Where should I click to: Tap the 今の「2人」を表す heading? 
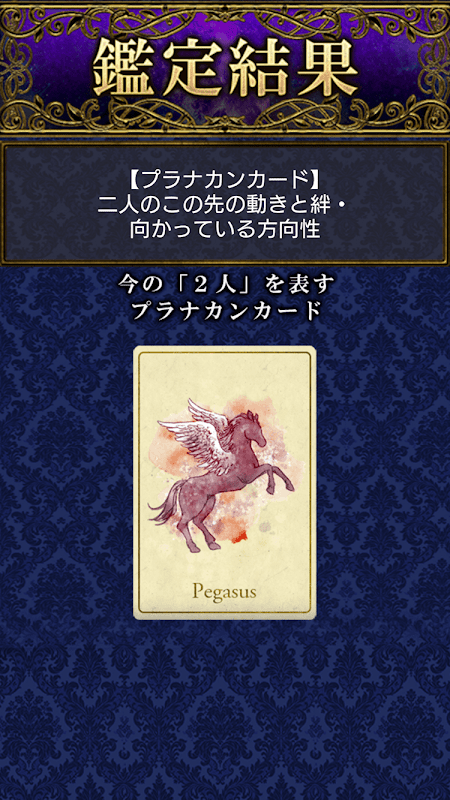[224, 285]
